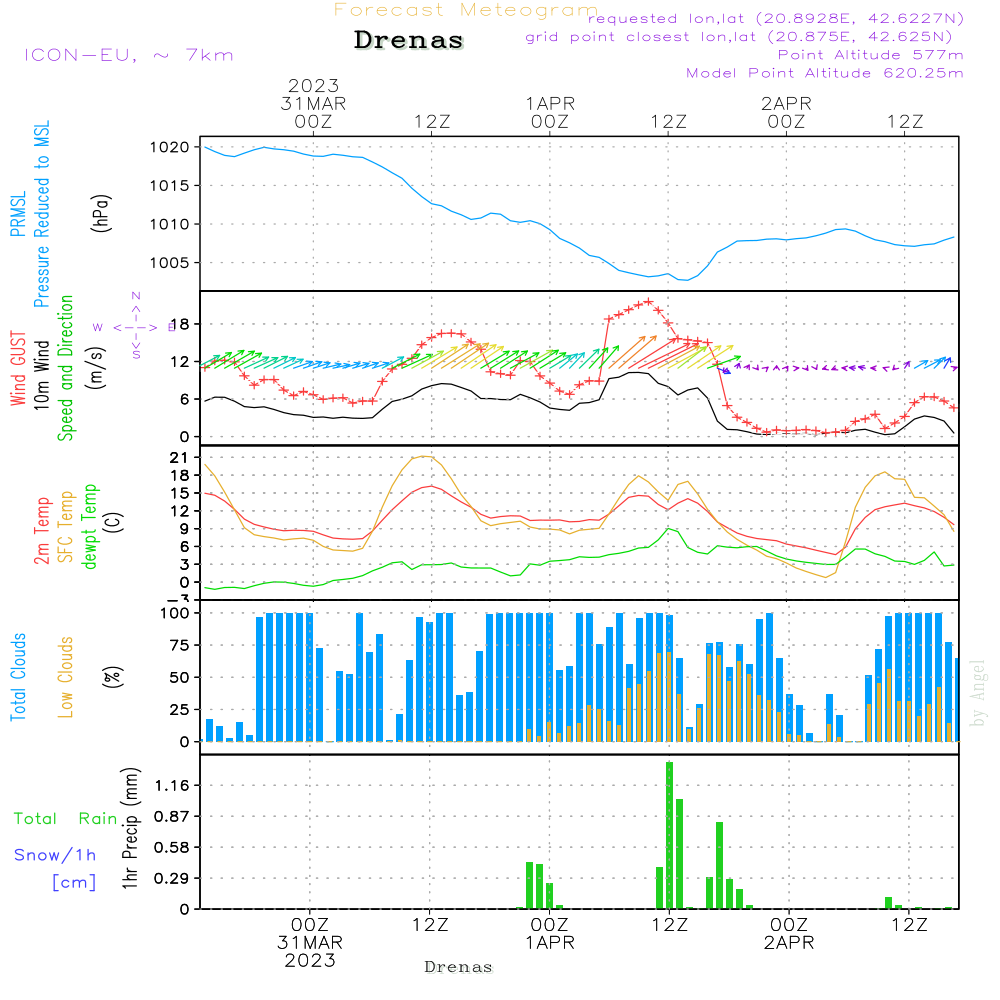Click 'Model Point Altitude 620.25m' text
1000x1000 pixels.
tap(825, 73)
